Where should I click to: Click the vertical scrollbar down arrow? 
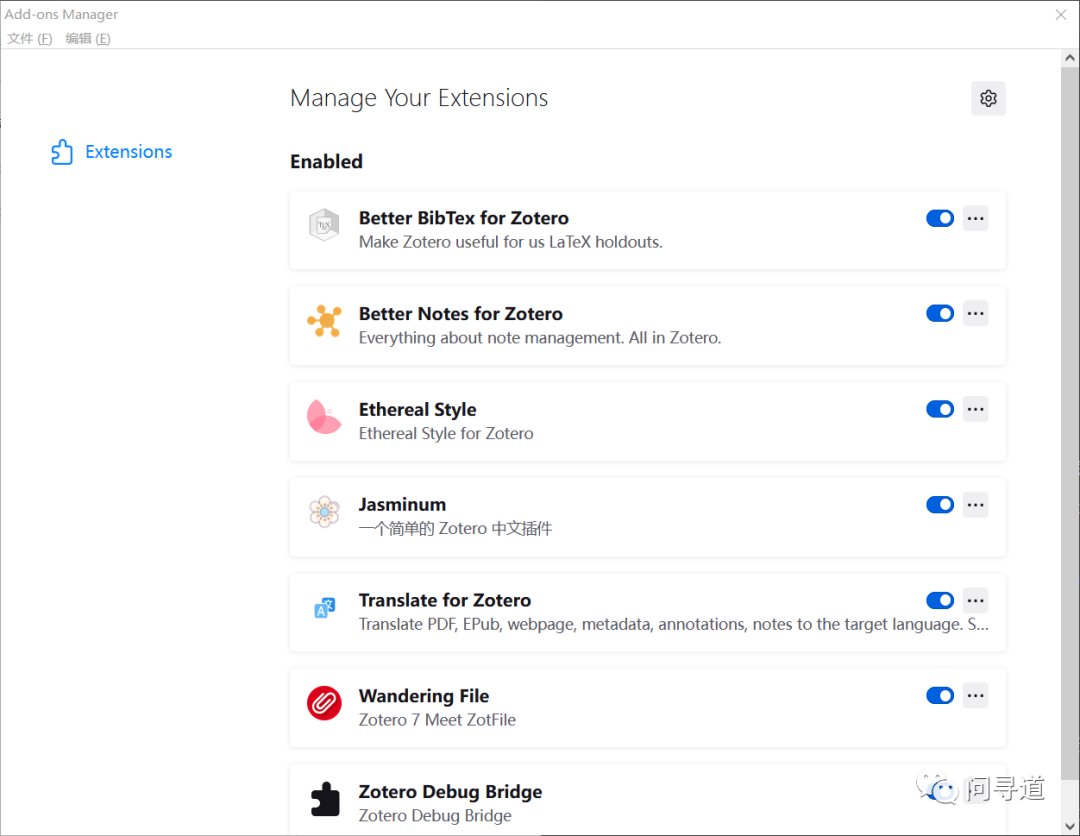pyautogui.click(x=1069, y=826)
